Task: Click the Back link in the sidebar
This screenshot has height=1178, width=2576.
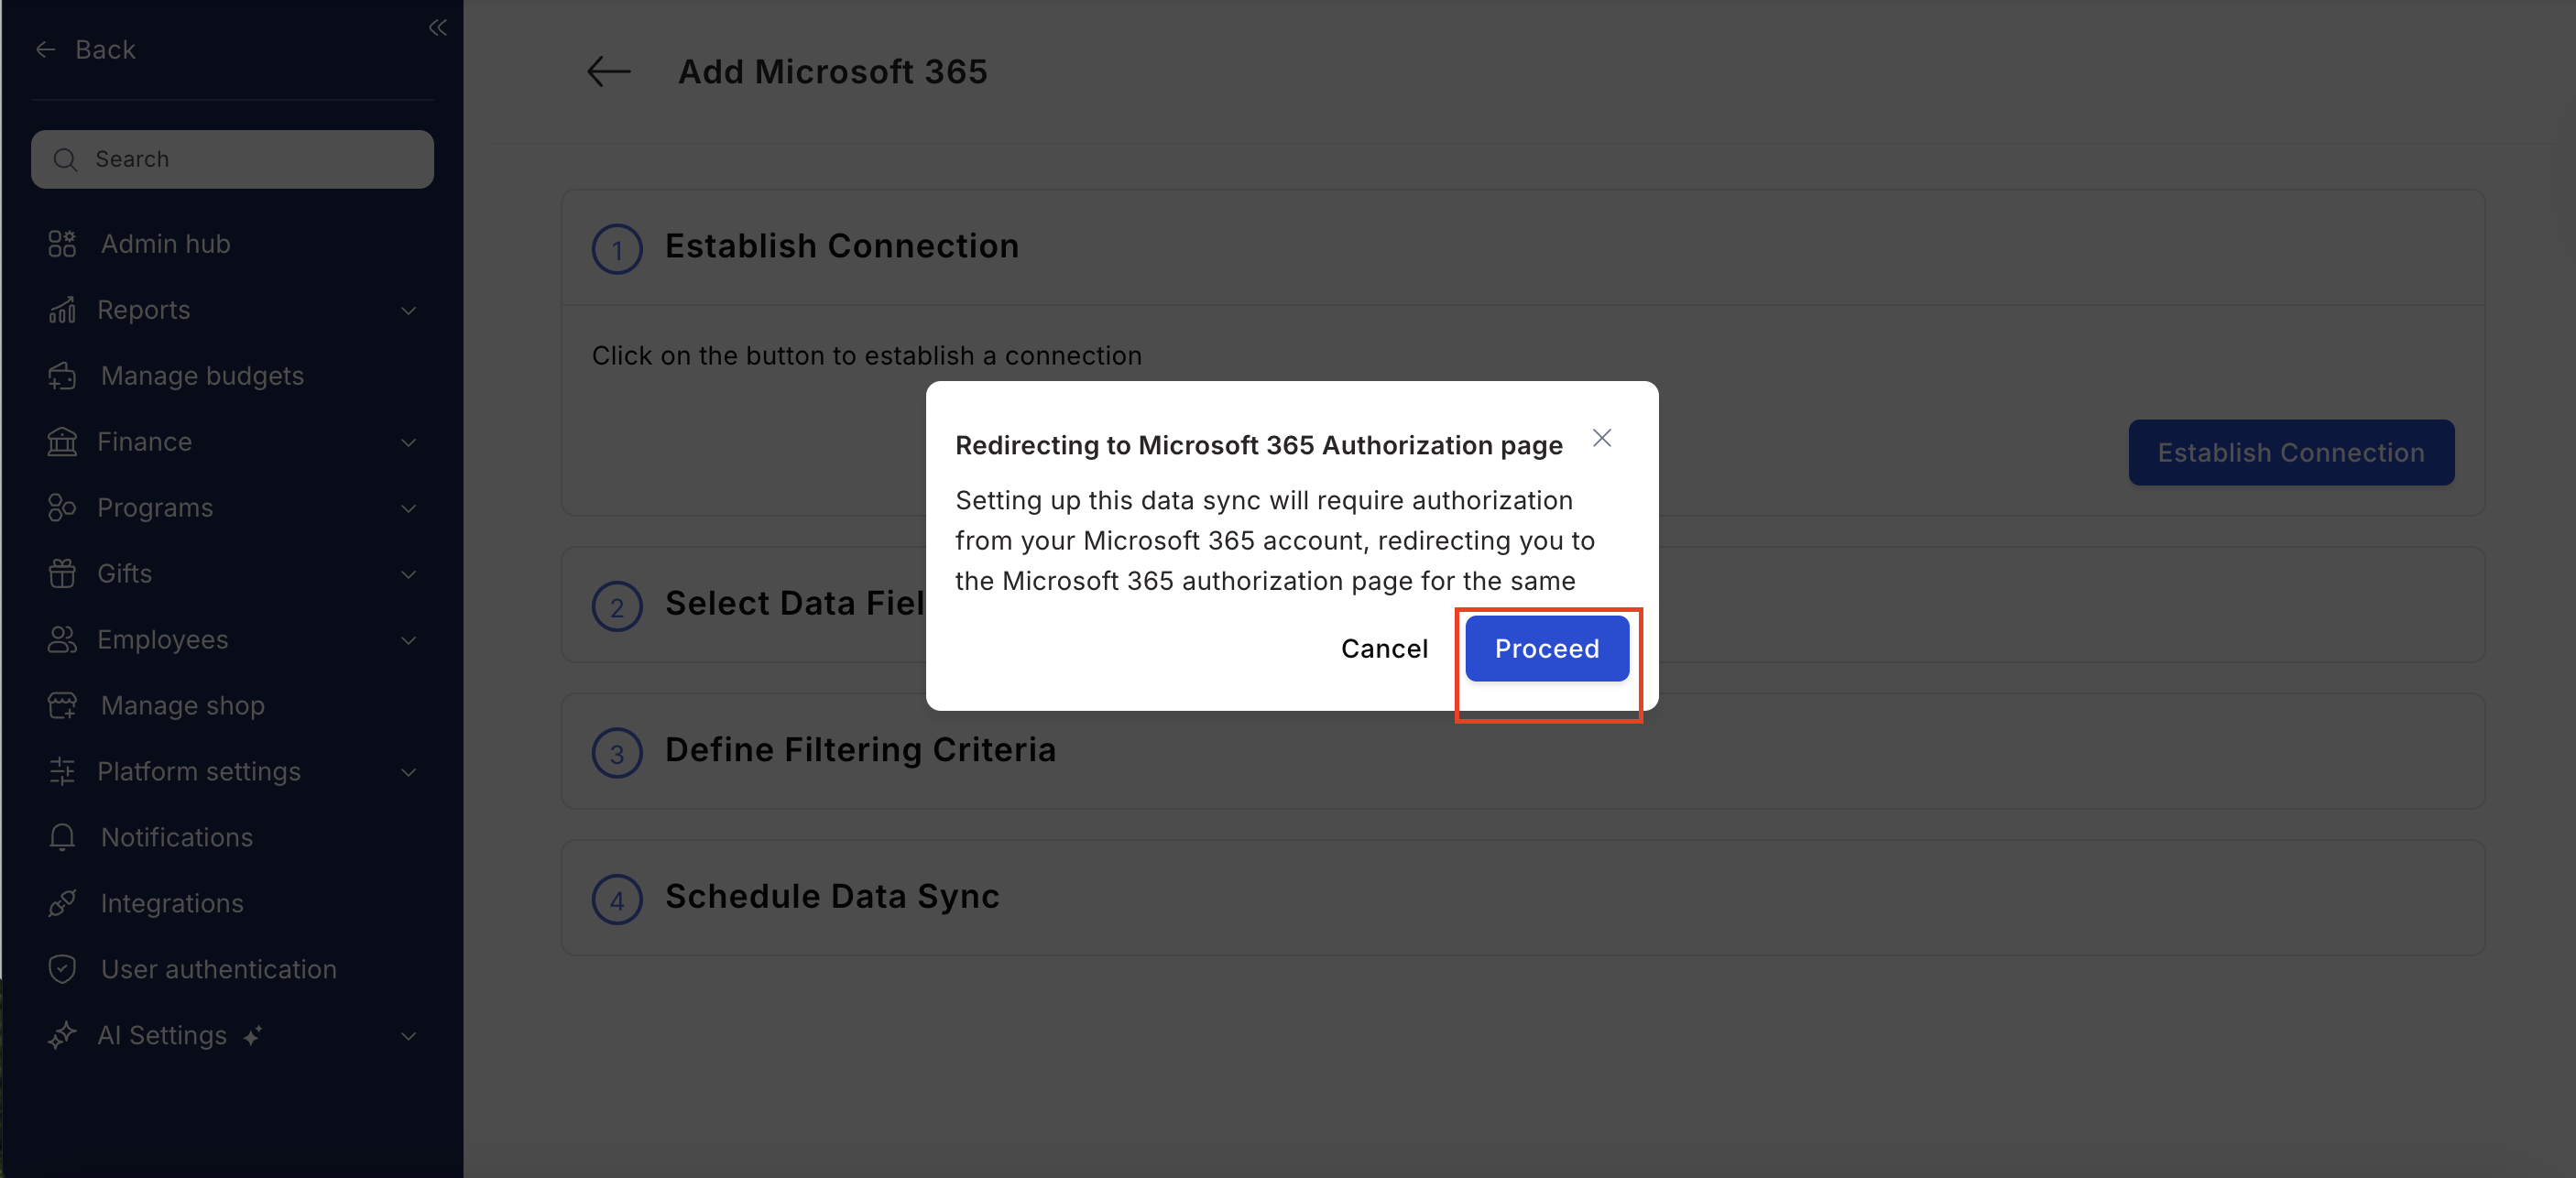Action: coord(86,49)
